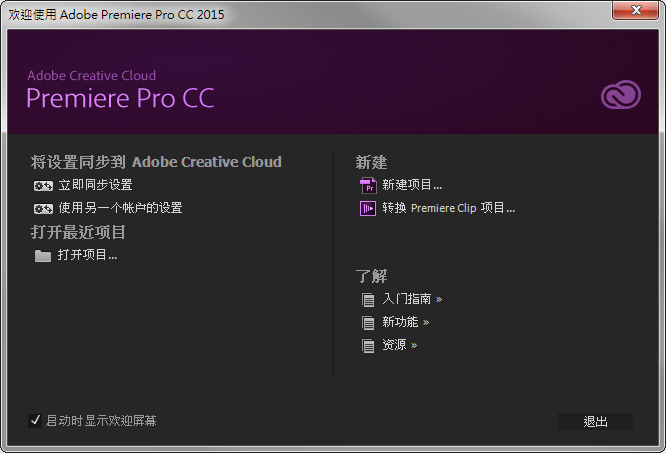666x453 pixels.
Task: Click the 打开最近项目 heading
Action: (78, 233)
